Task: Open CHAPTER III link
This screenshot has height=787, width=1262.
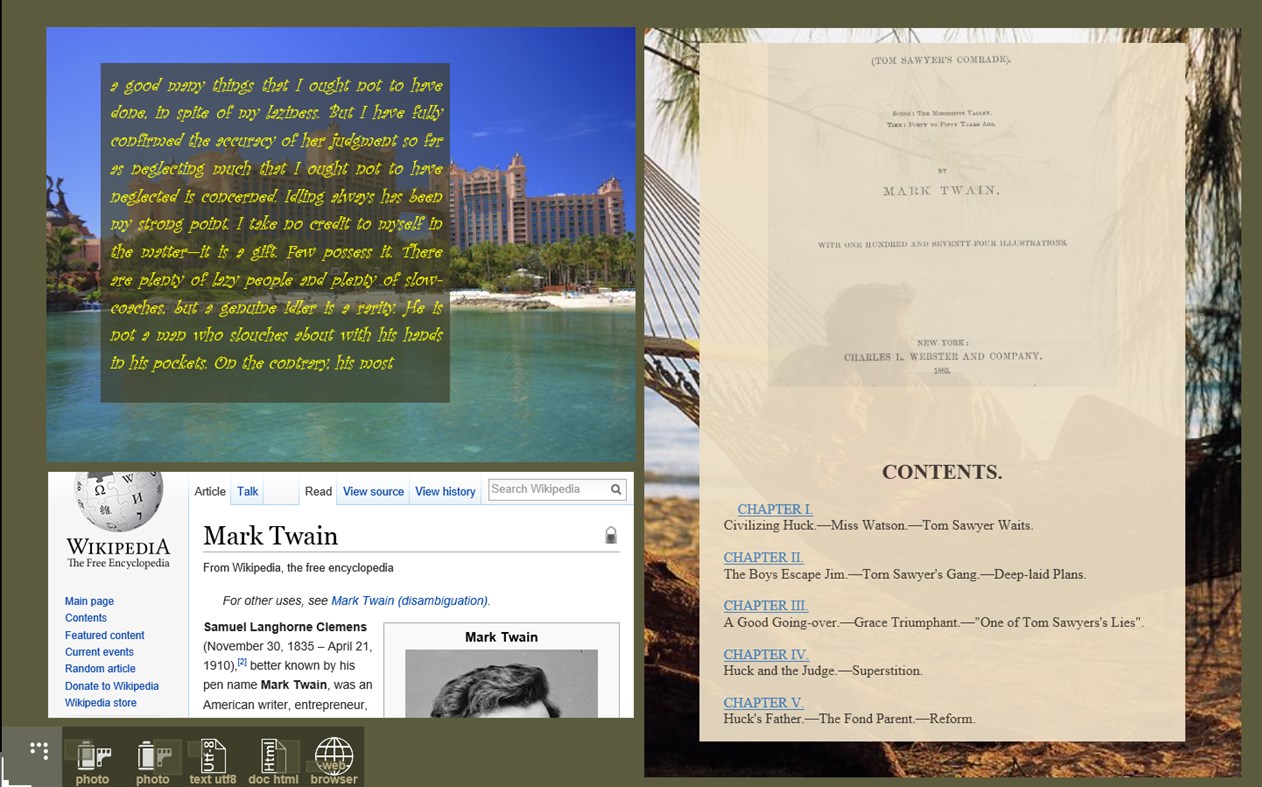Action: pos(766,605)
